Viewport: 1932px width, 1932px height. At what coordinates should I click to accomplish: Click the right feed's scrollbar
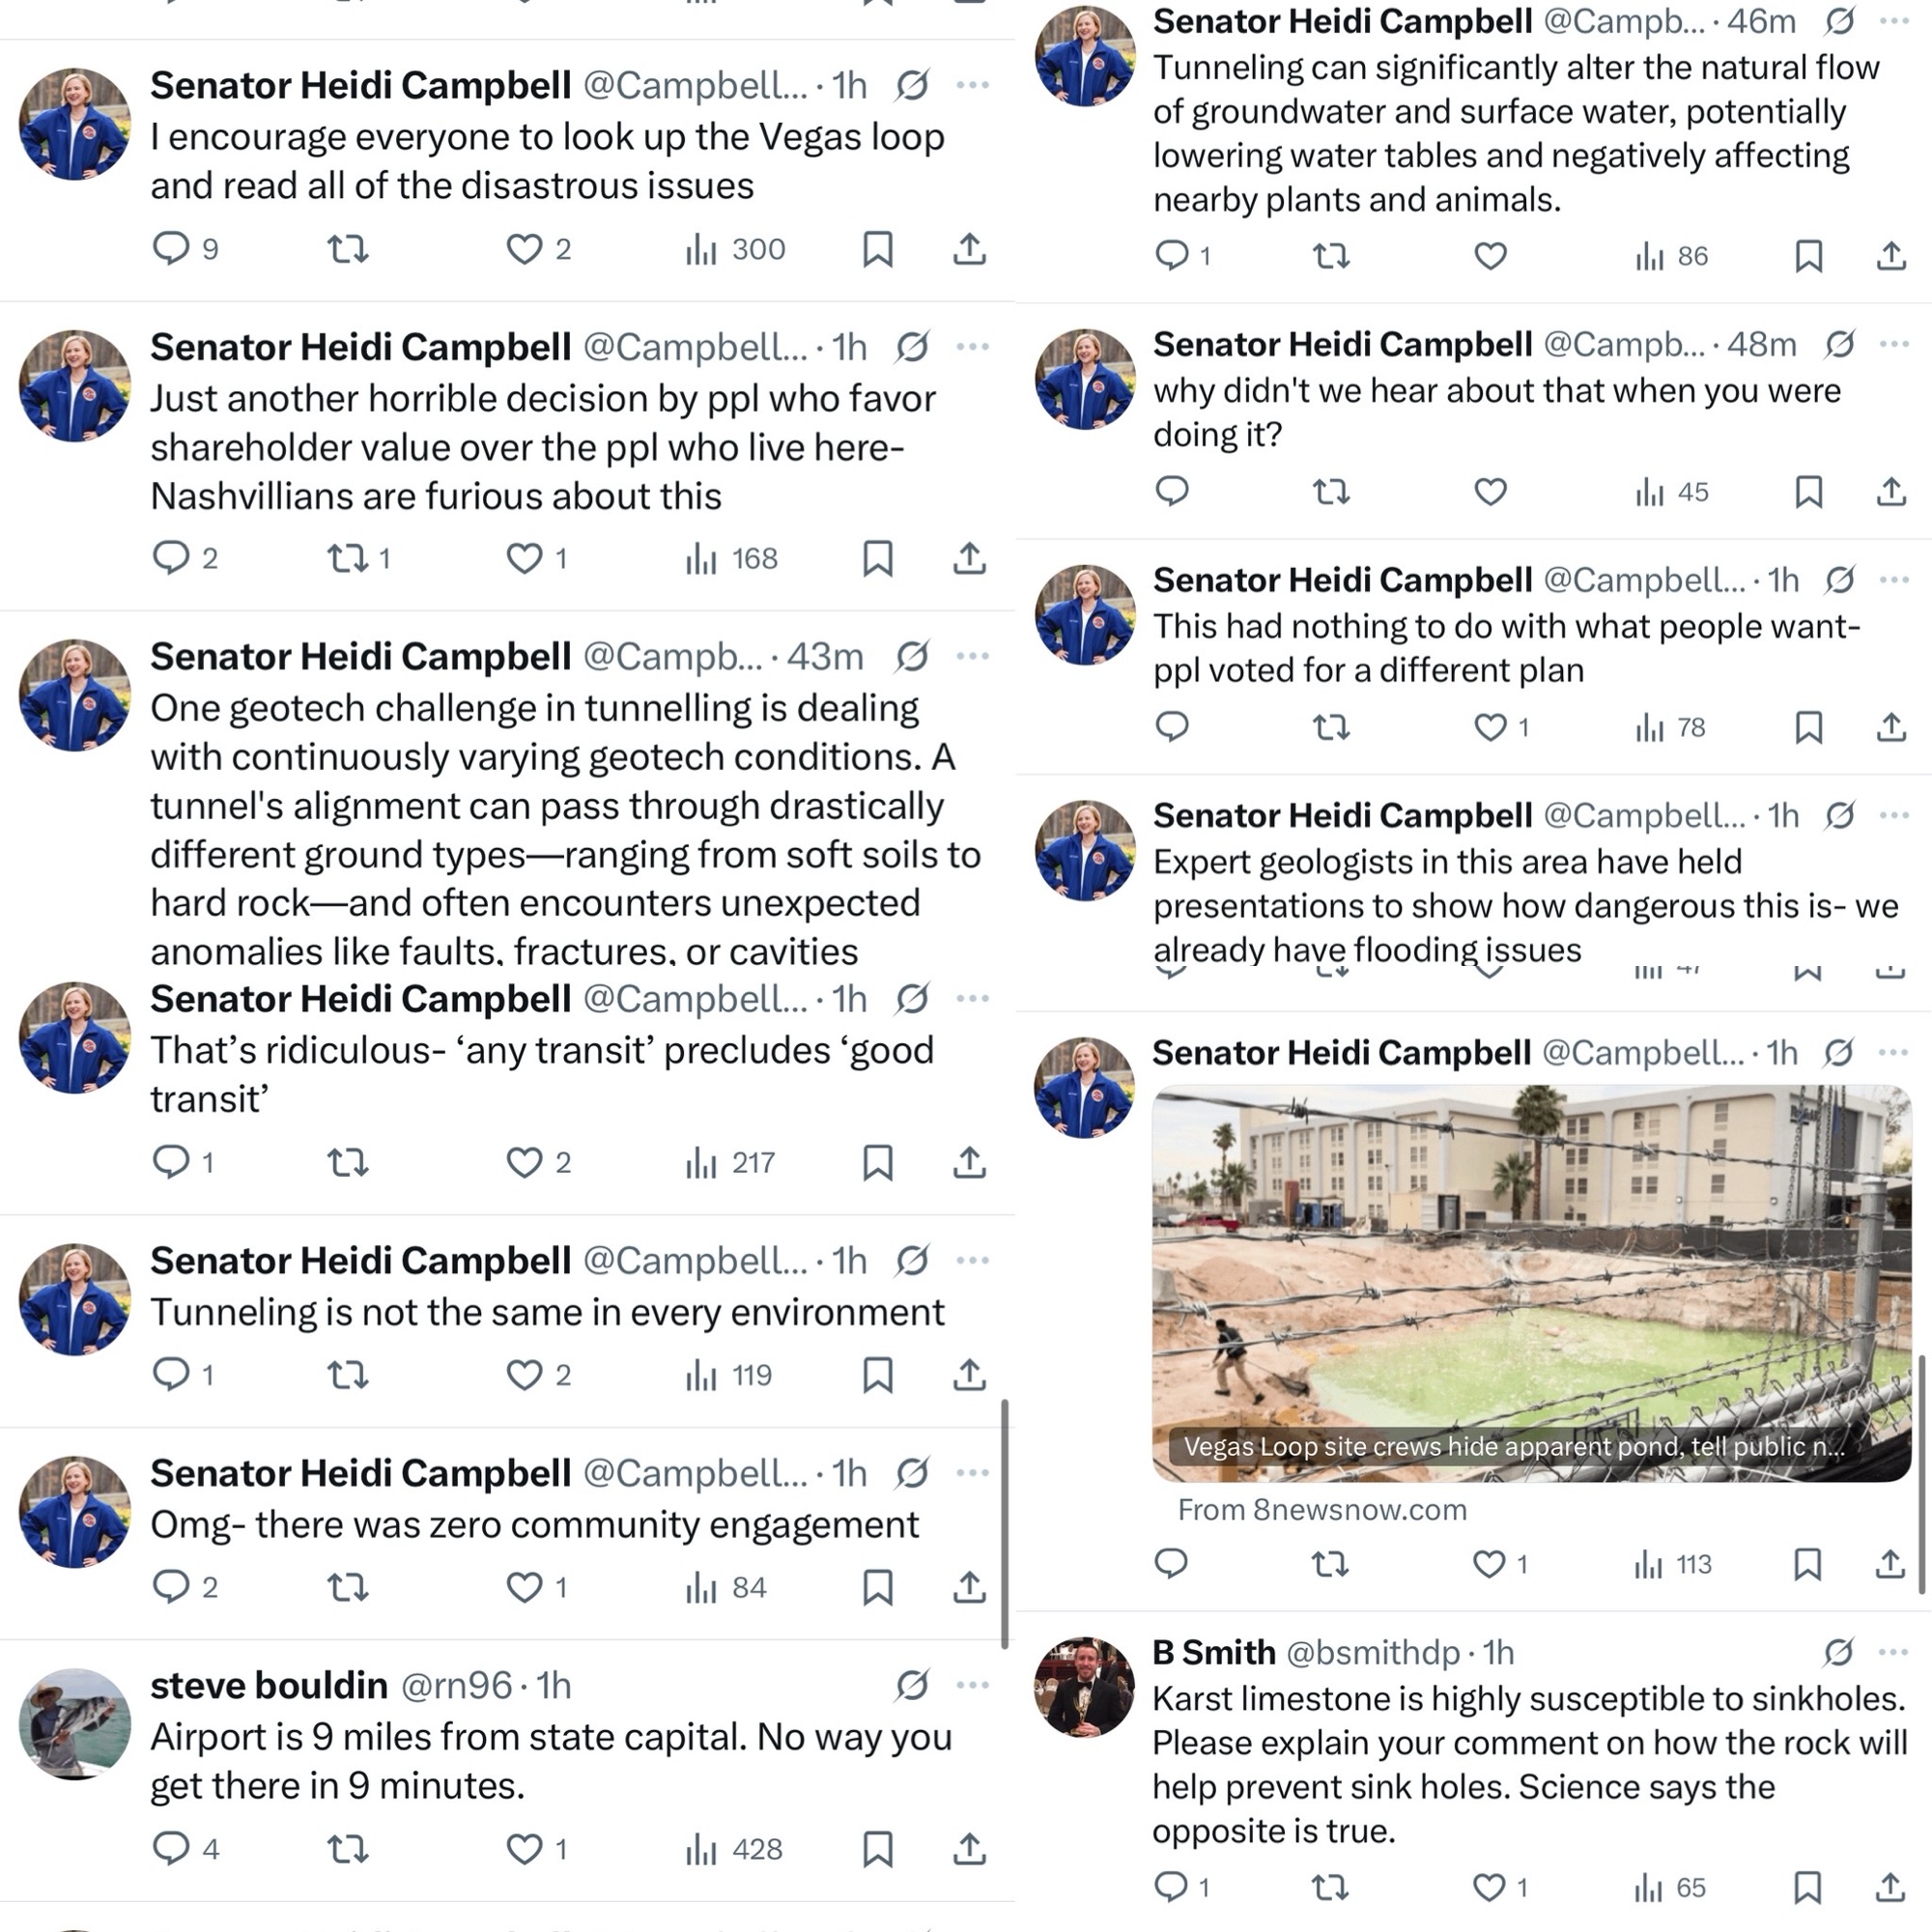(x=1921, y=1470)
